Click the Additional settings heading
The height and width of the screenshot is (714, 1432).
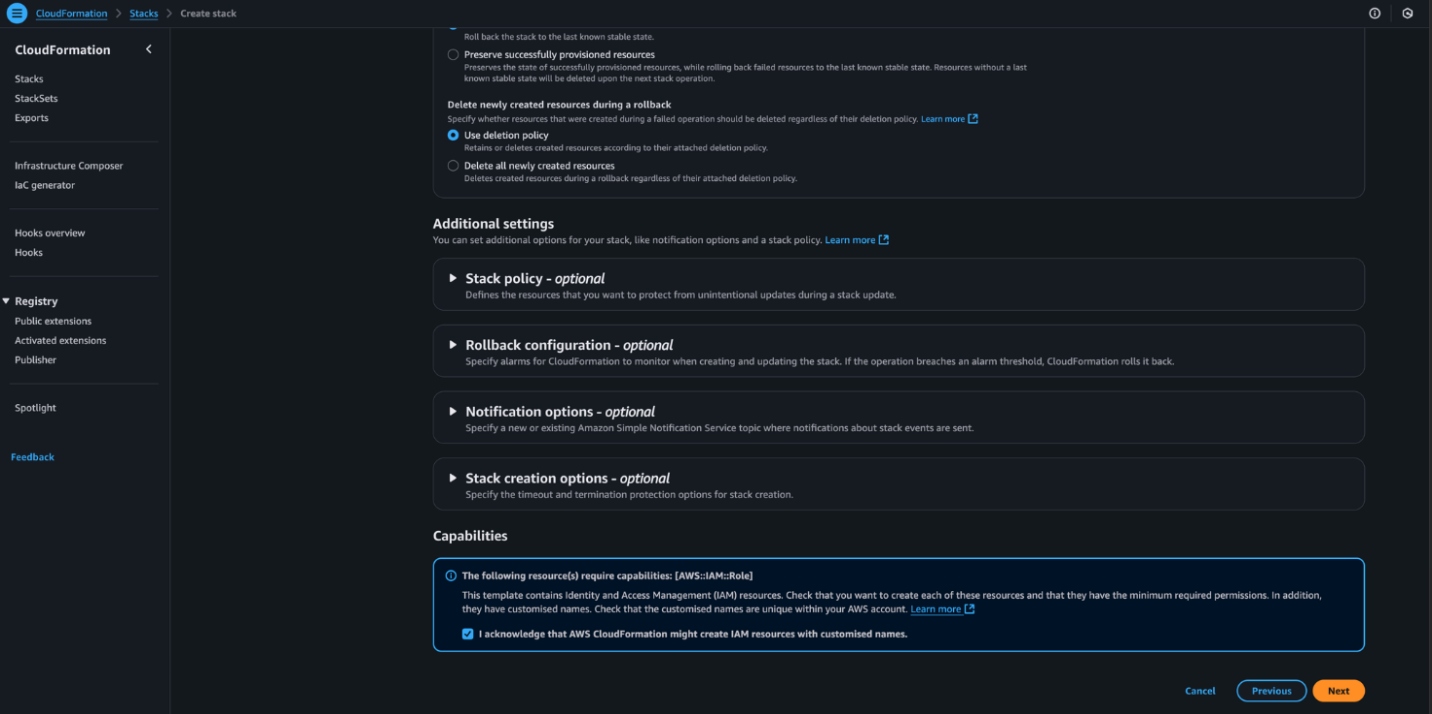pos(493,224)
